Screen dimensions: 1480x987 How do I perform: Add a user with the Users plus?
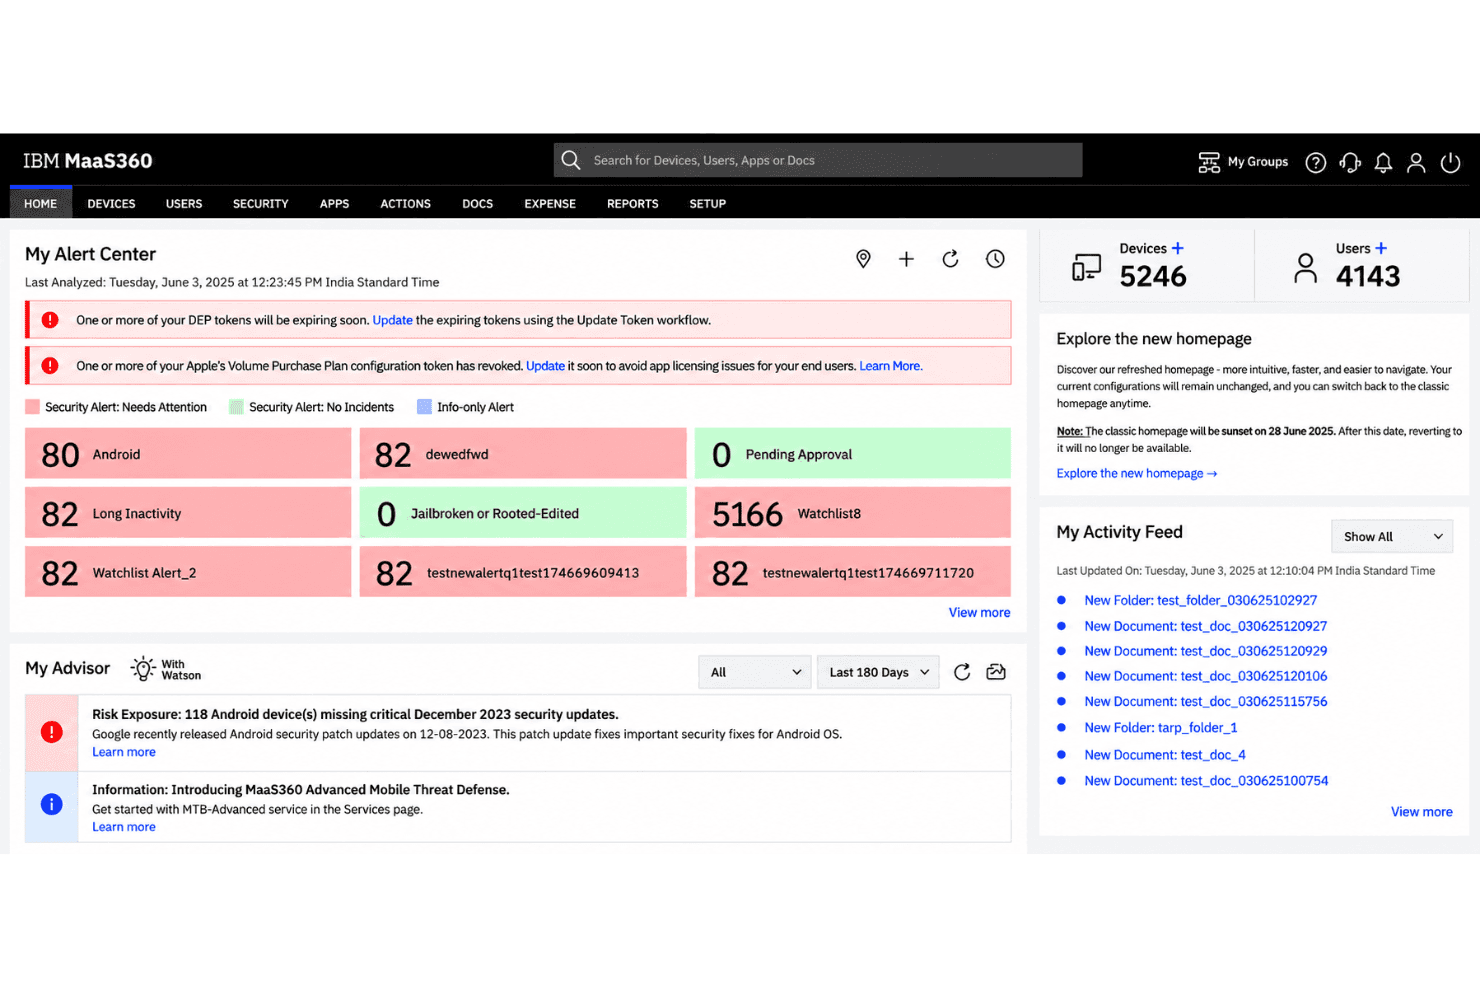[x=1381, y=248]
